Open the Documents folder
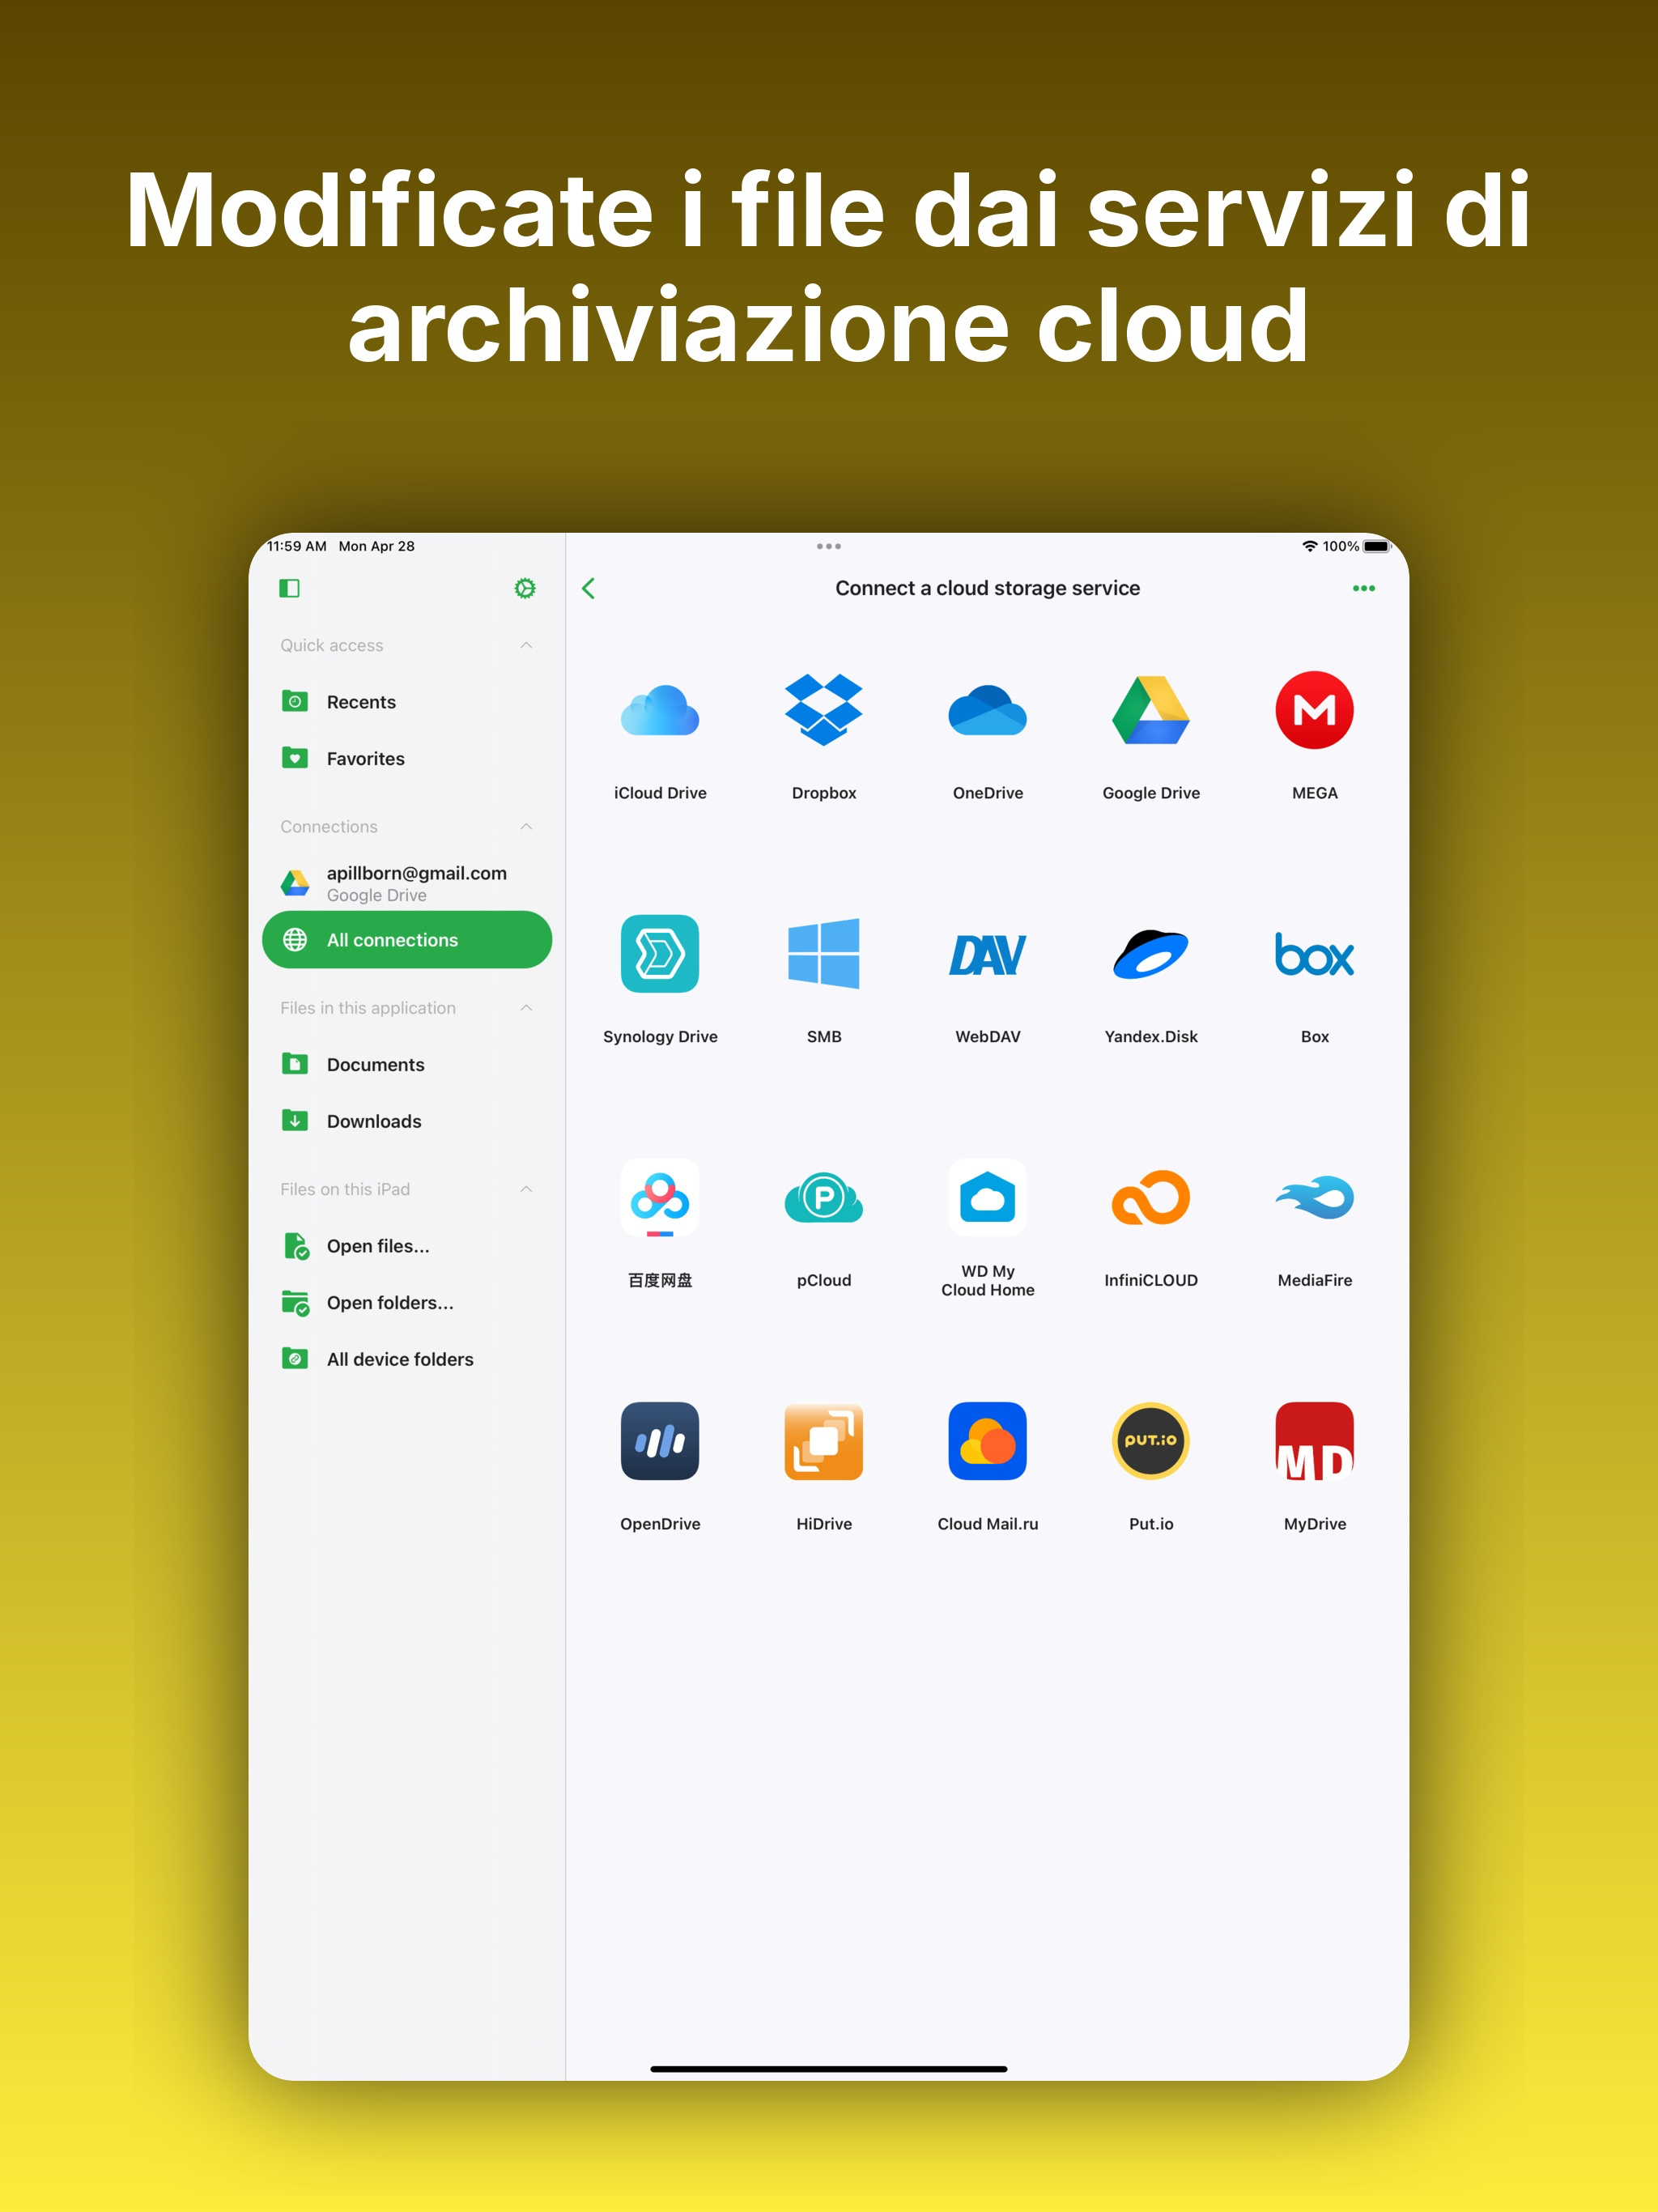Viewport: 1658px width, 2212px height. (407, 1064)
